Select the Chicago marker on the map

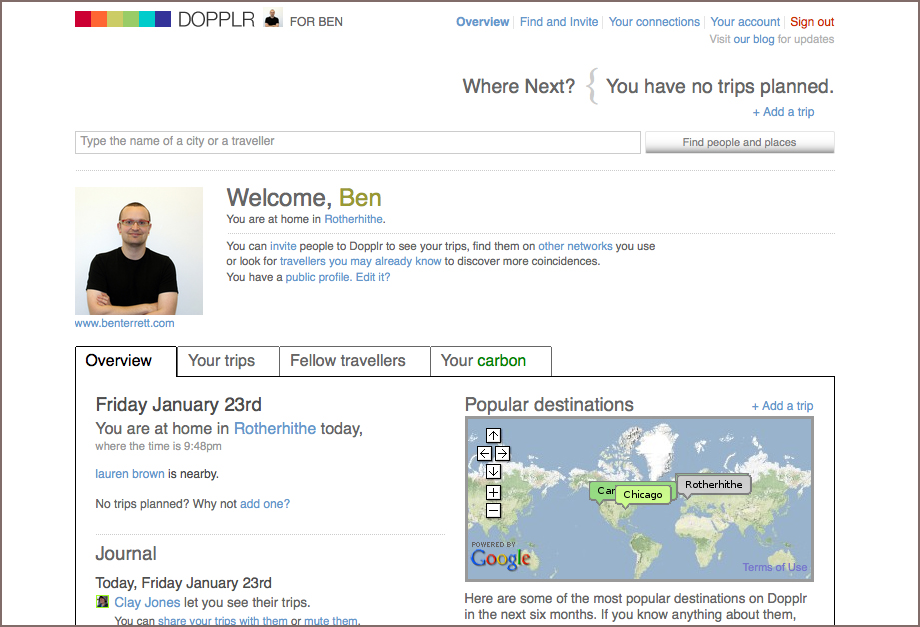(642, 494)
